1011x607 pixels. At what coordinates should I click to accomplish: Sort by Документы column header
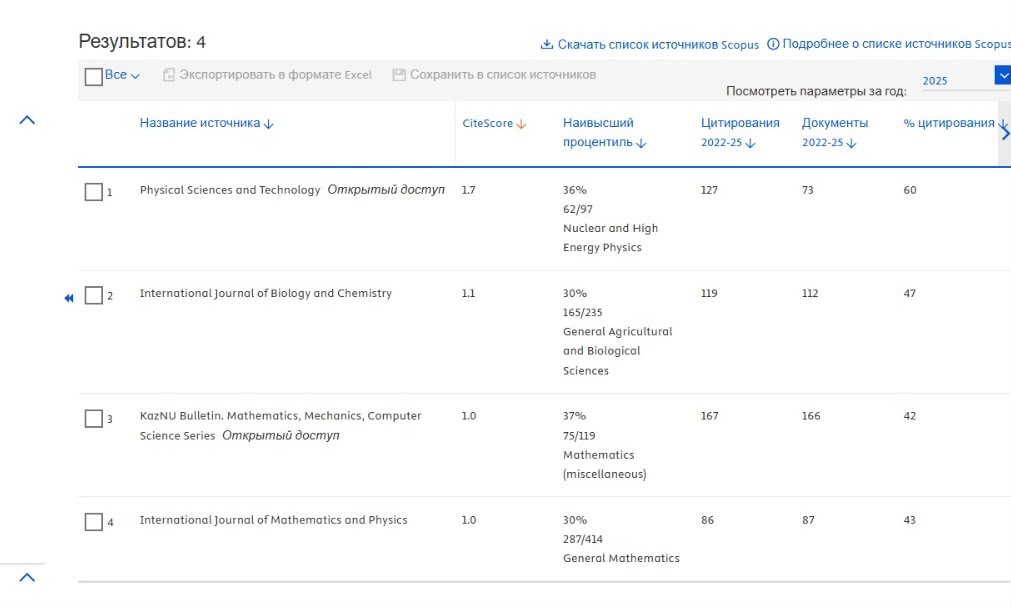pos(835,123)
